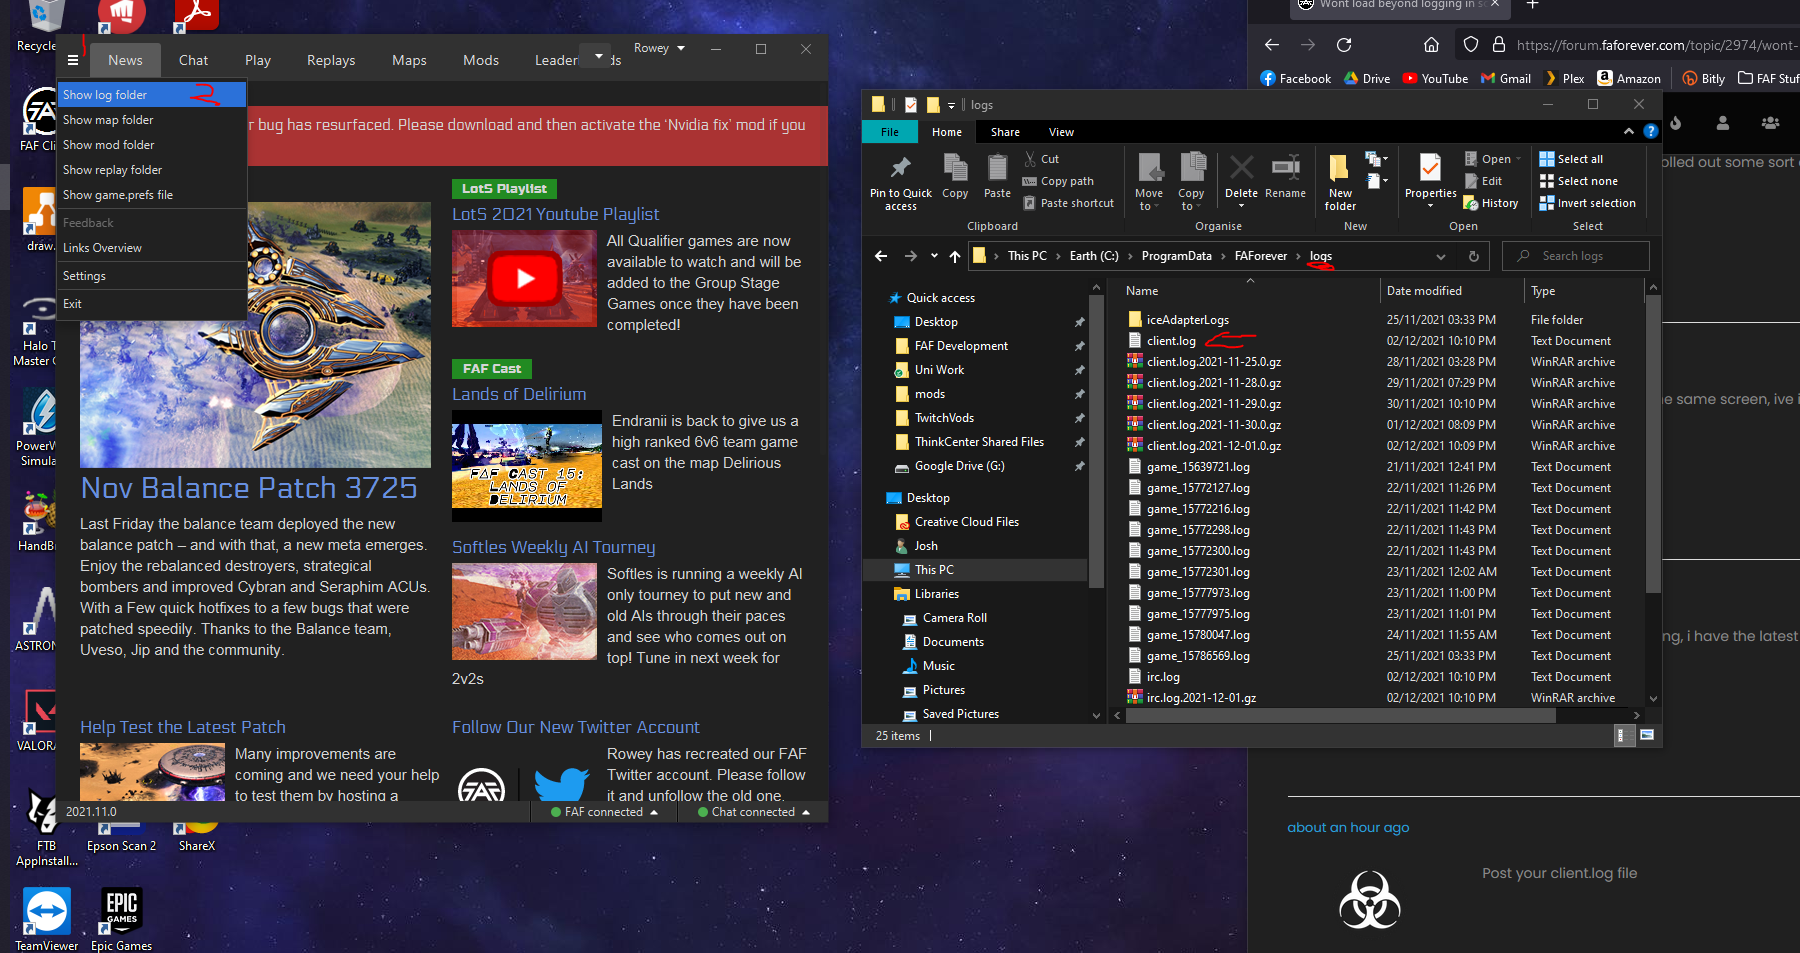Click the Explorer up-one-level arrow
Screen dimensions: 1800x953
955,256
